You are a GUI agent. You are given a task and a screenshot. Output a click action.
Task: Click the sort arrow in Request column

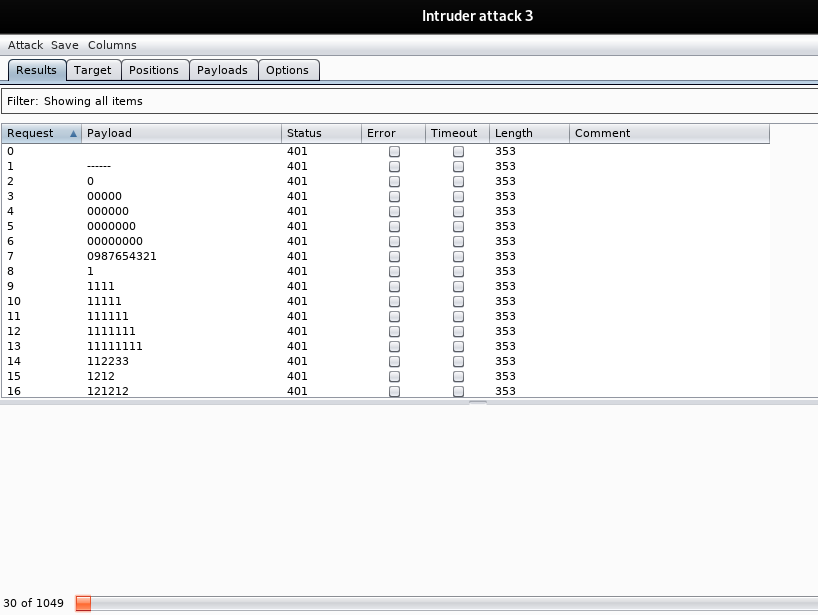[73, 133]
